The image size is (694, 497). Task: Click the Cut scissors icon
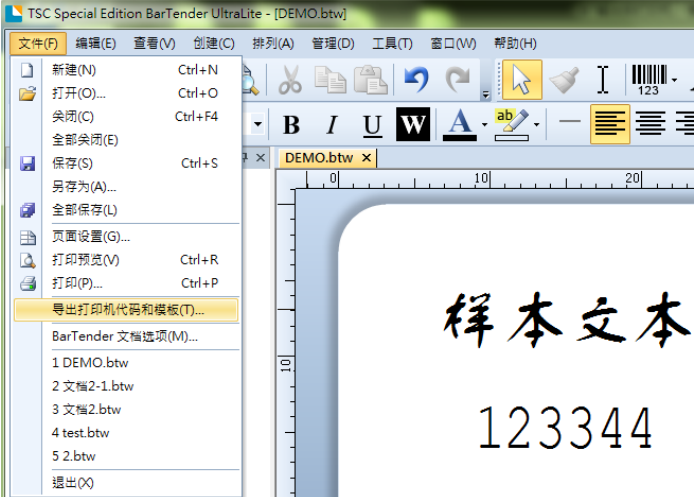(x=290, y=80)
